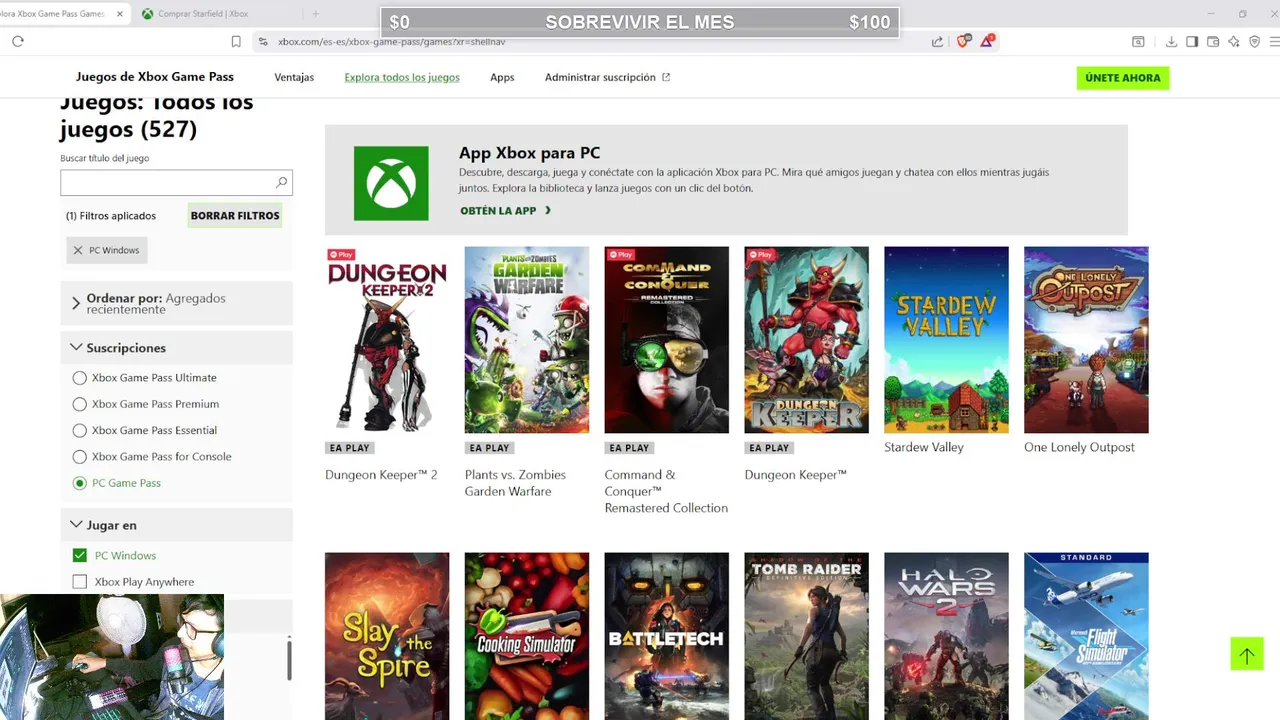
Task: Open the Stardew Valley title link
Action: click(x=924, y=447)
